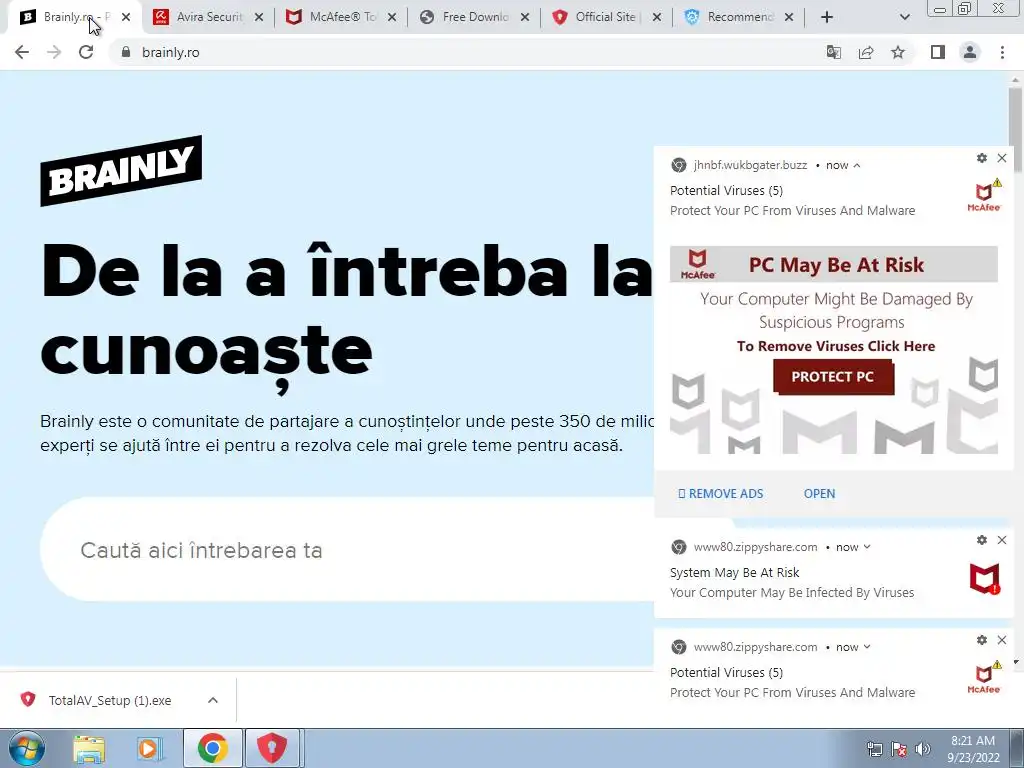The width and height of the screenshot is (1024, 768).
Task: Open settings of bottom zippyshare notification
Action: tap(982, 640)
